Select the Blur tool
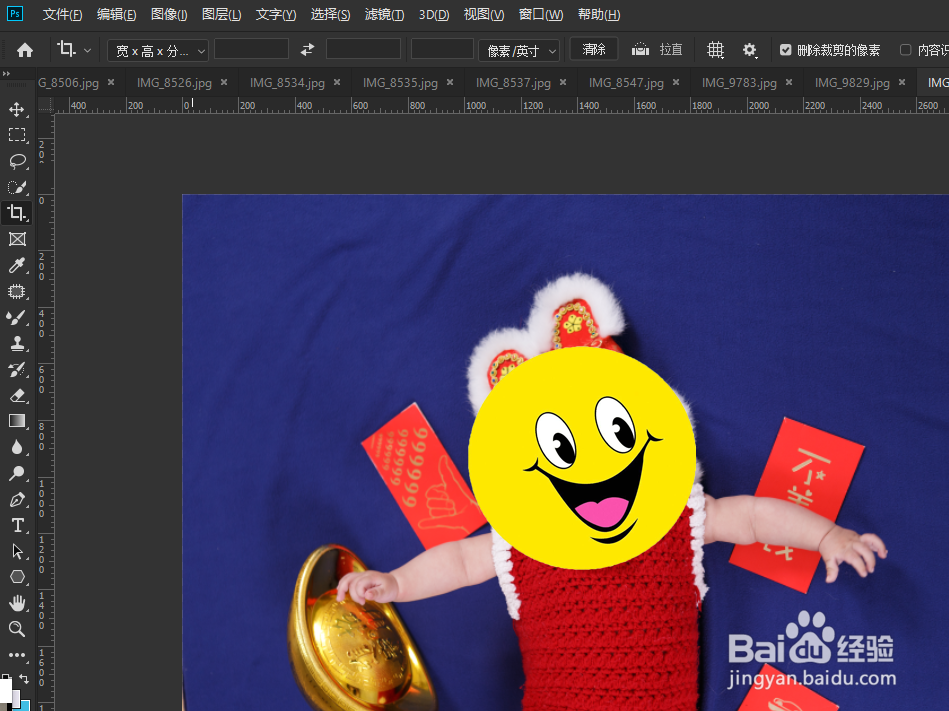Image resolution: width=949 pixels, height=711 pixels. click(17, 447)
